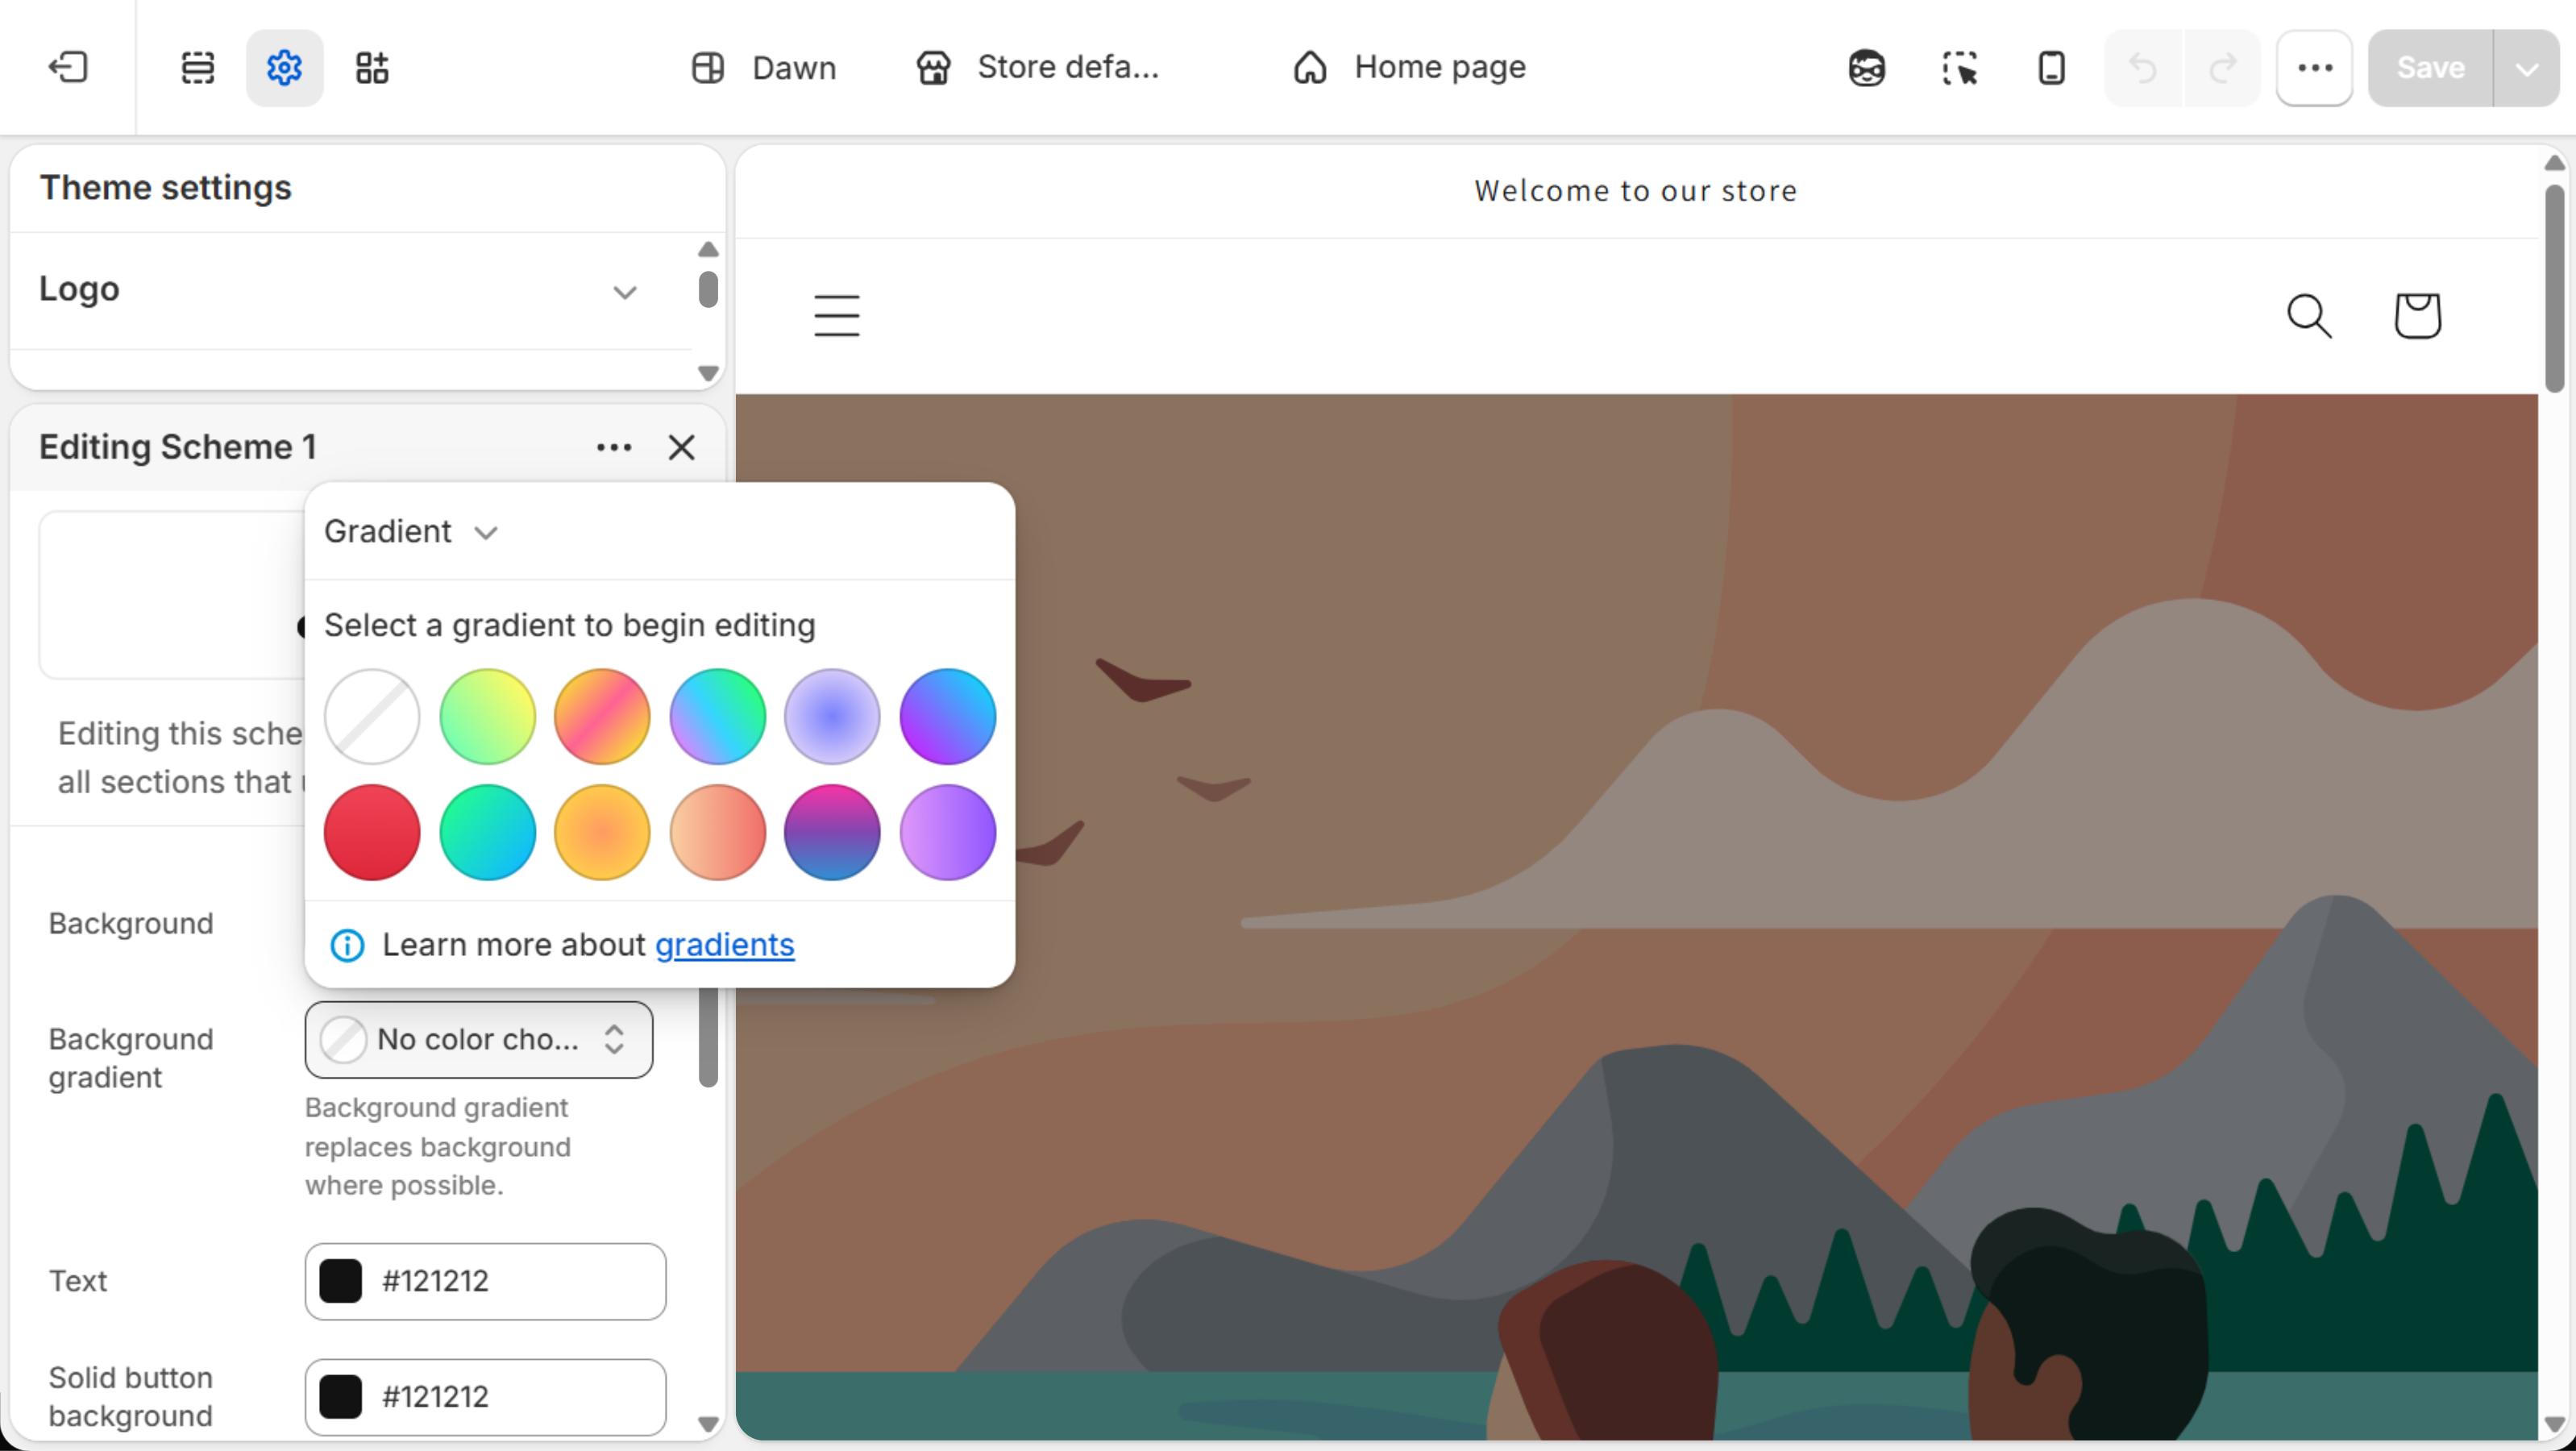
Task: Open the Save options dropdown arrow
Action: (2526, 67)
